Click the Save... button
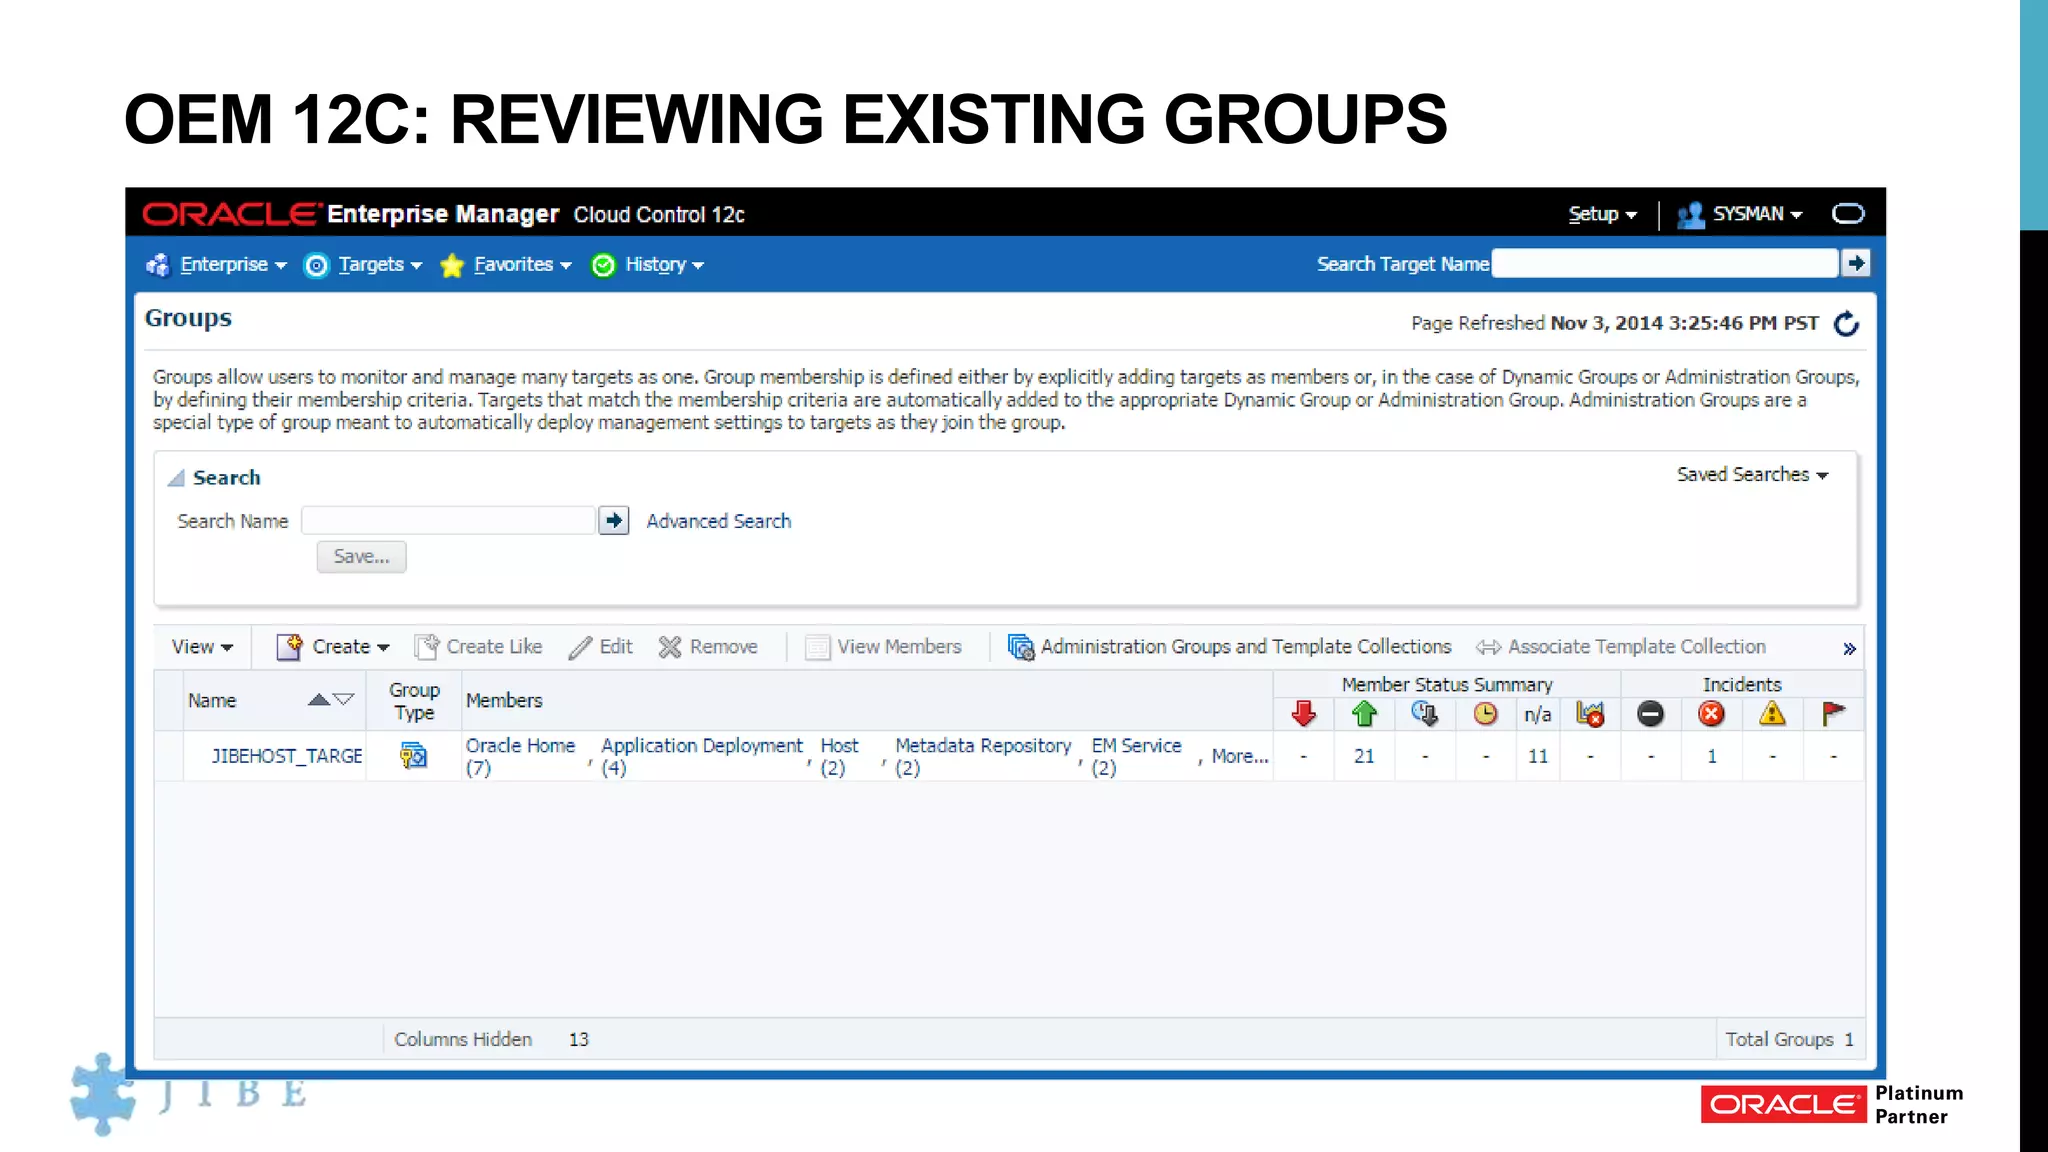 361,557
